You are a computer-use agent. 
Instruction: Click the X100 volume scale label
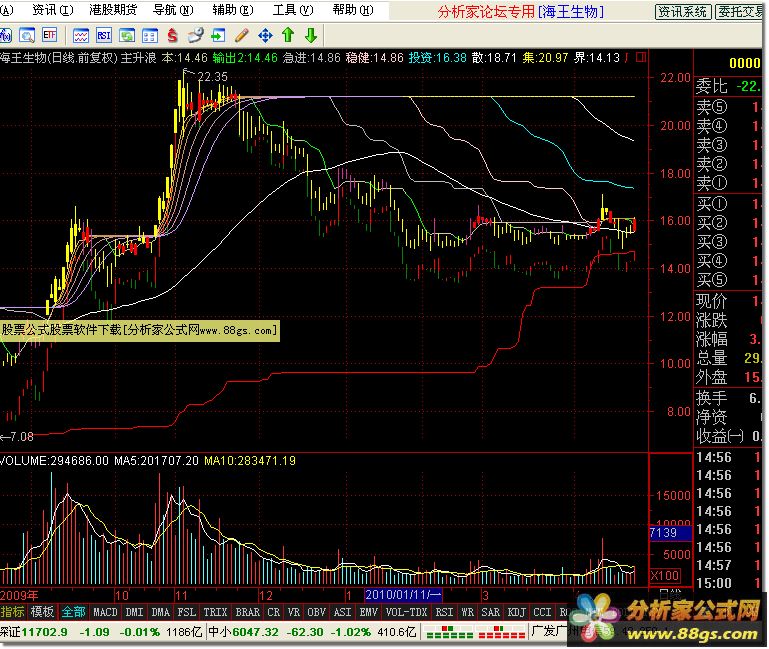[x=665, y=575]
